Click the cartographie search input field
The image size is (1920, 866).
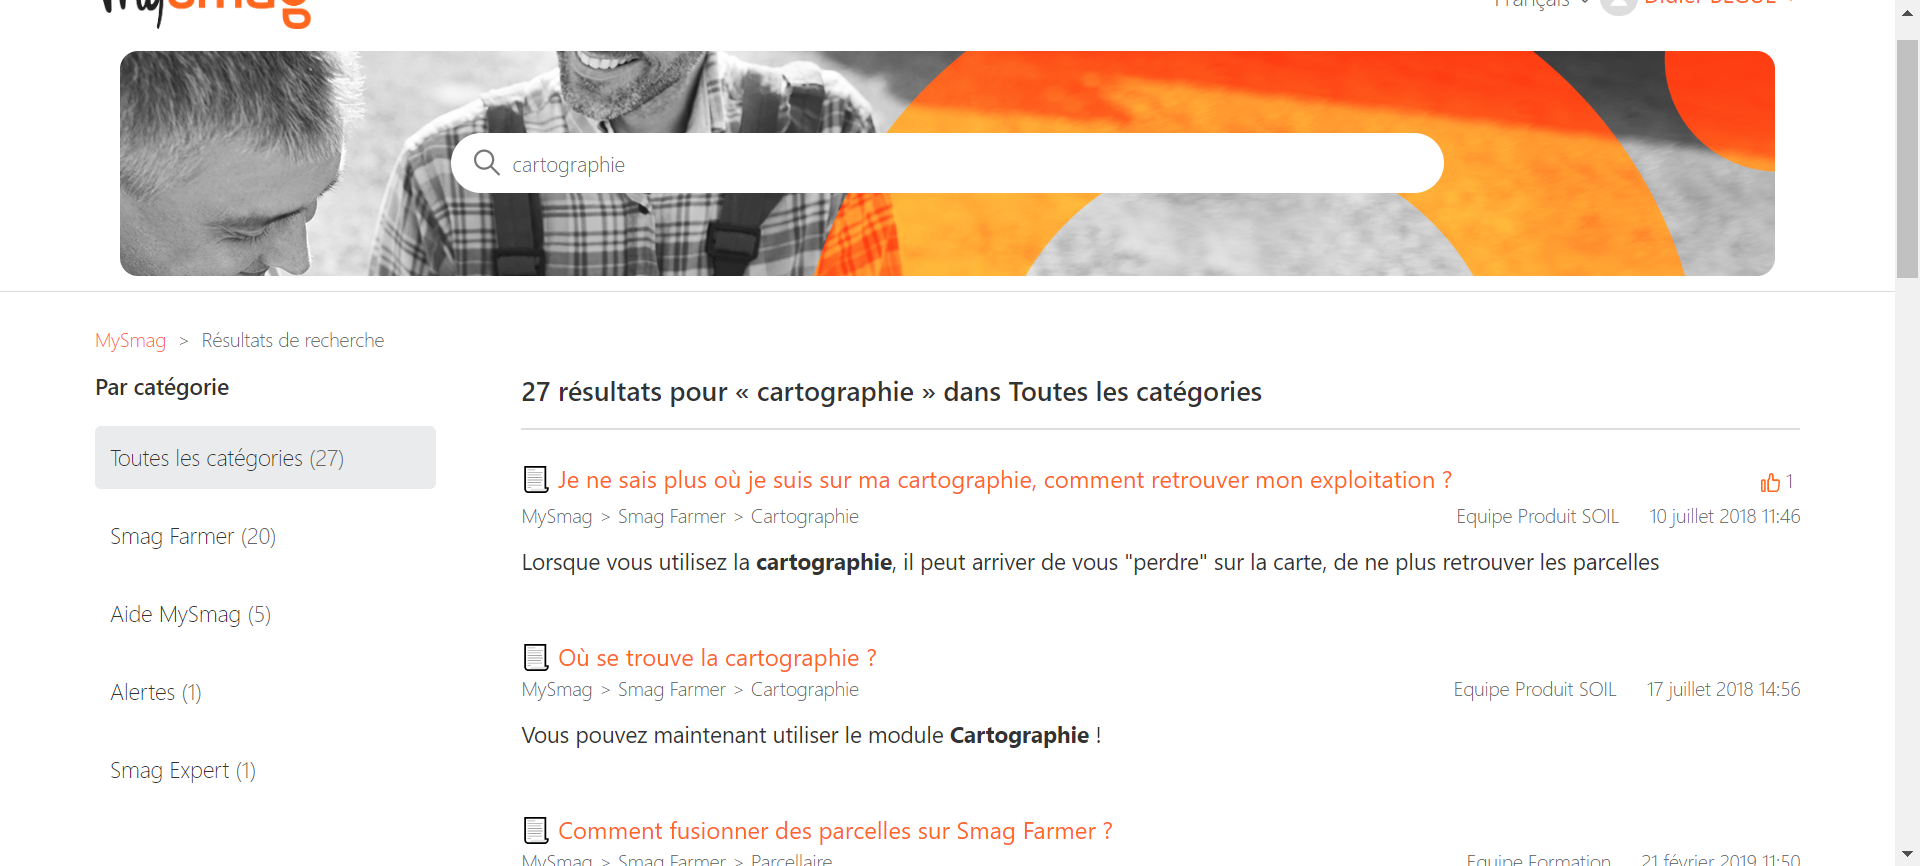(947, 163)
